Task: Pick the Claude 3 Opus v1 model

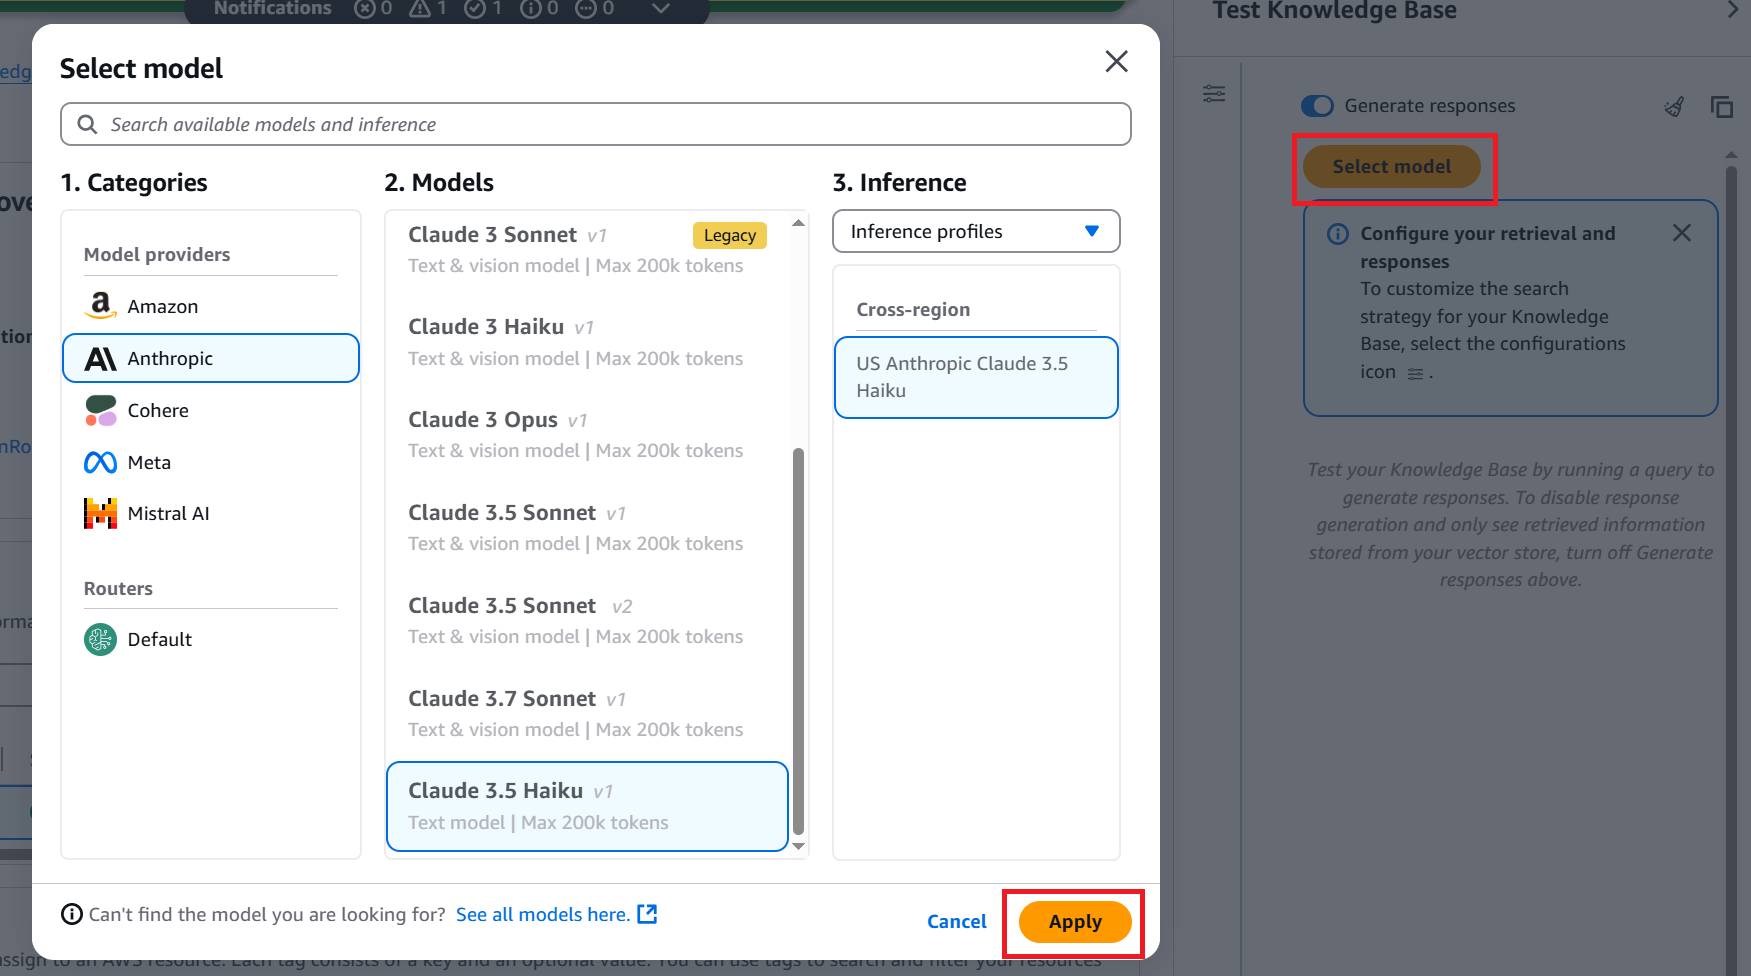Action: [587, 434]
